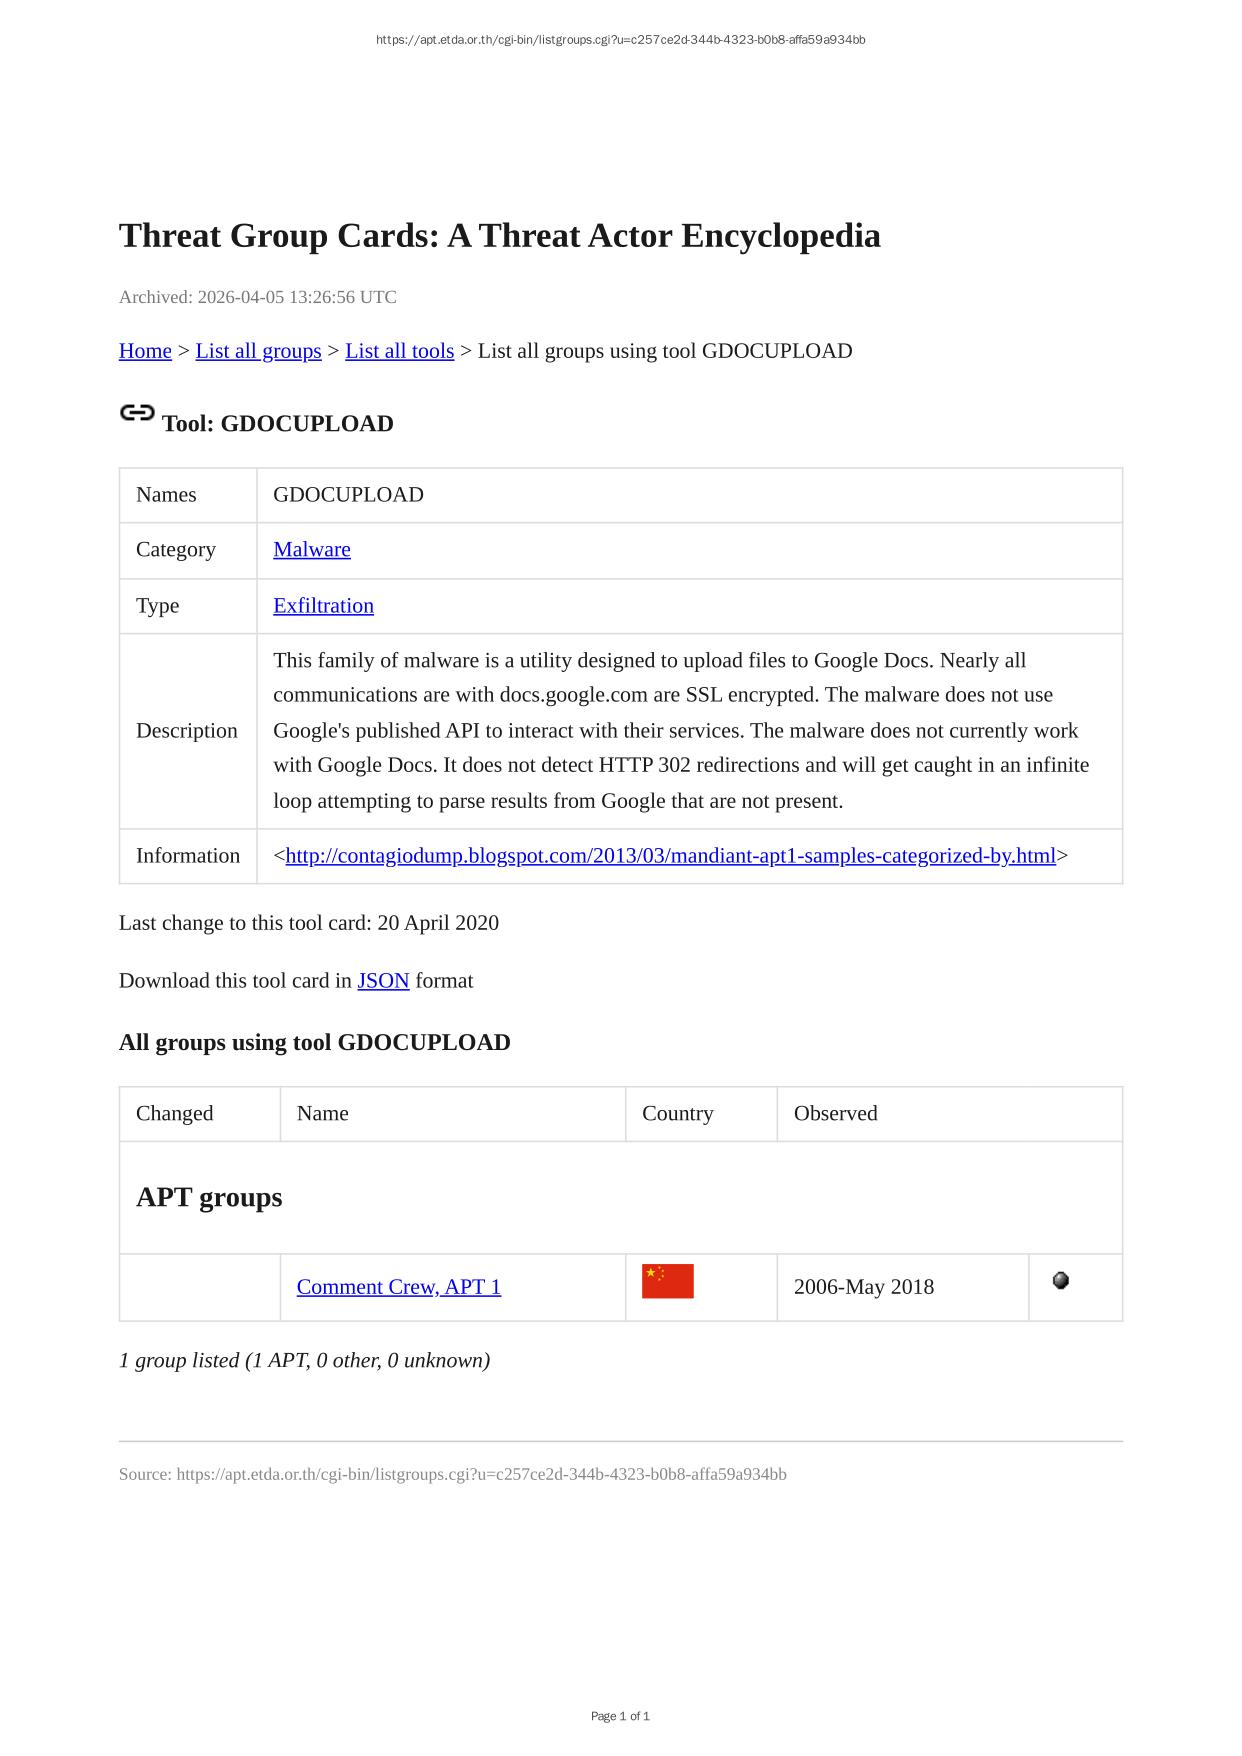Click the Country column header
The image size is (1242, 1756).
677,1113
